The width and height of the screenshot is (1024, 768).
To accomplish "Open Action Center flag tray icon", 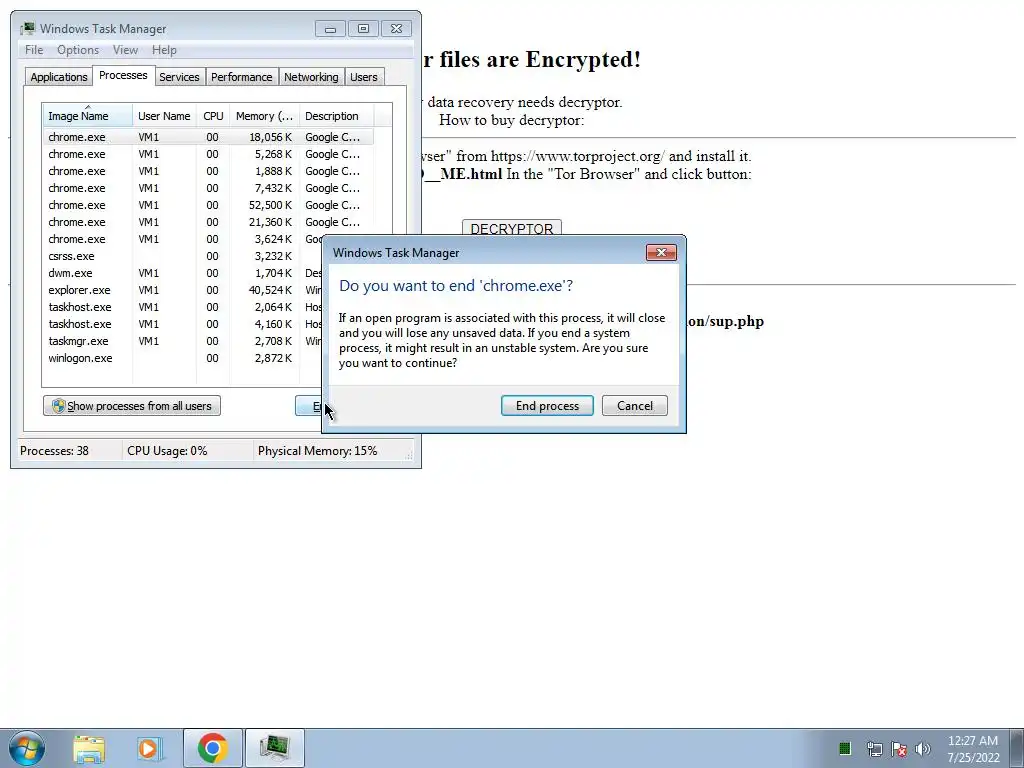I will pos(899,749).
